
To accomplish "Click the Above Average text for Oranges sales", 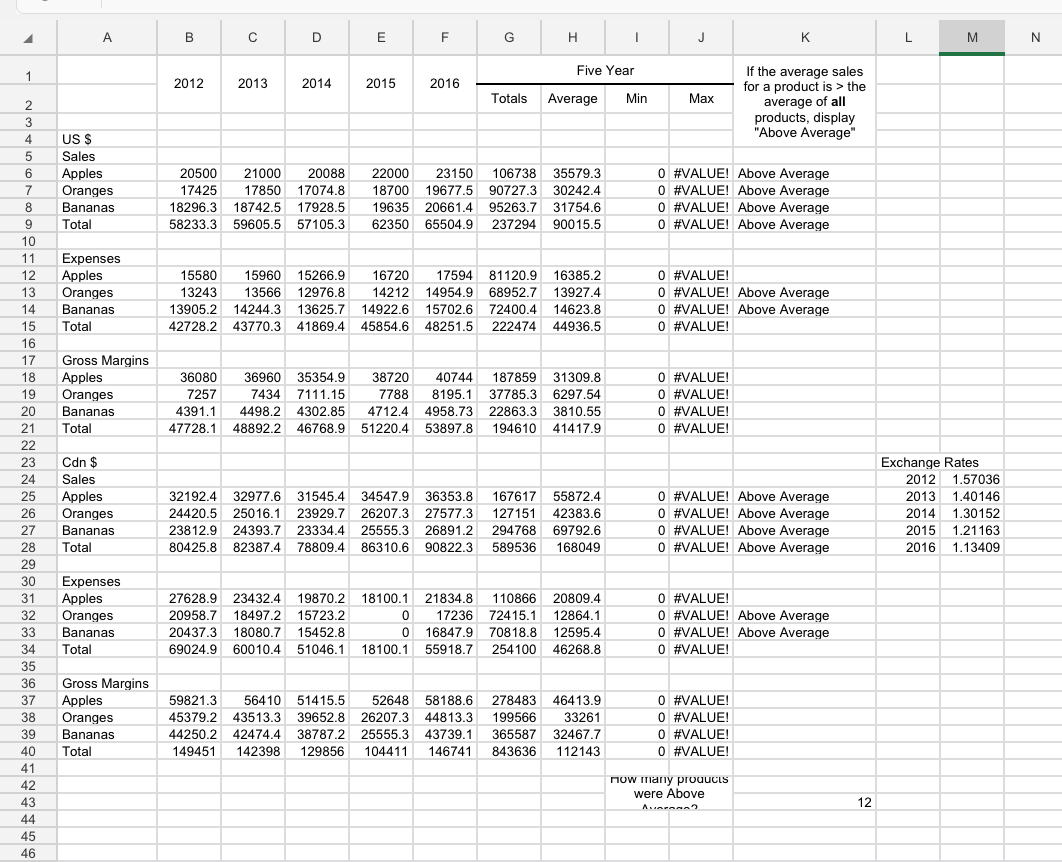I will click(x=804, y=190).
